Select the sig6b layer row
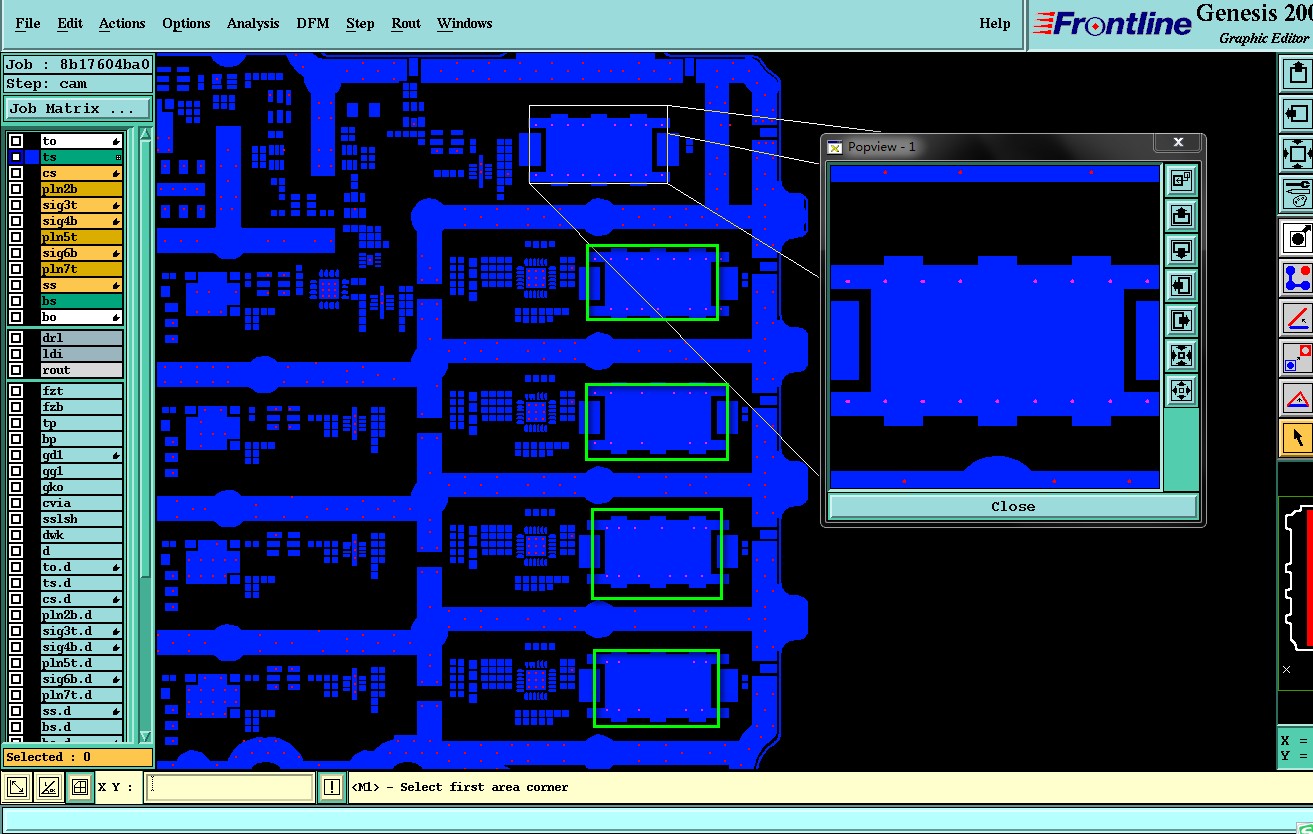Screen dimensions: 1313x834 pos(81,253)
